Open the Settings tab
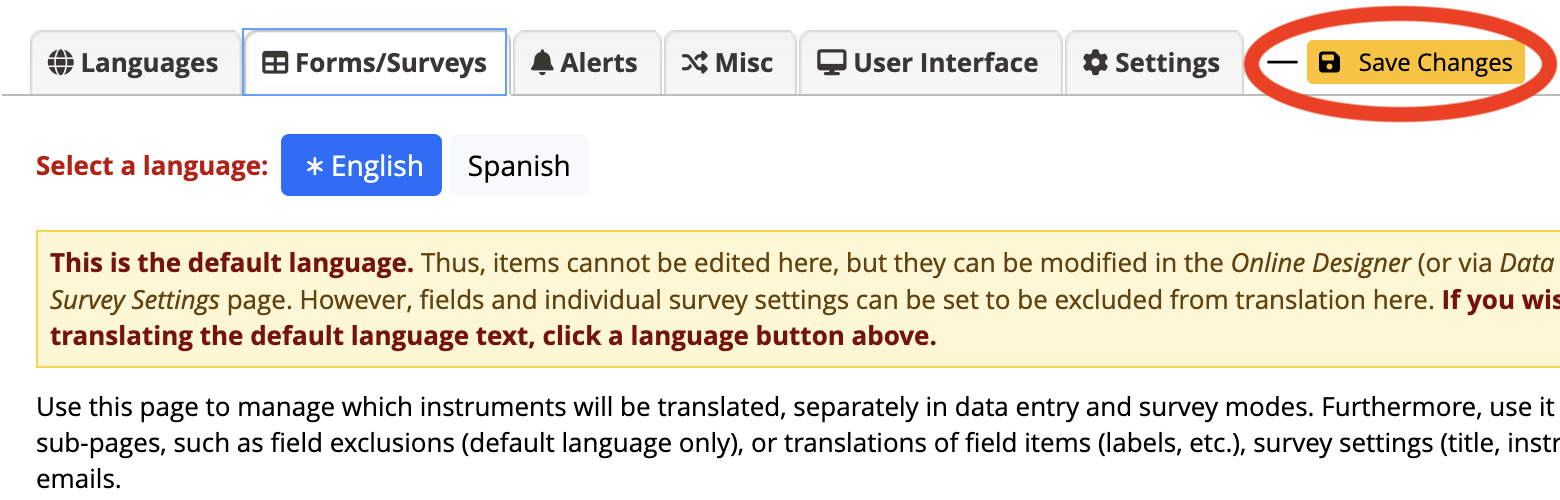Image resolution: width=1560 pixels, height=500 pixels. [1153, 63]
